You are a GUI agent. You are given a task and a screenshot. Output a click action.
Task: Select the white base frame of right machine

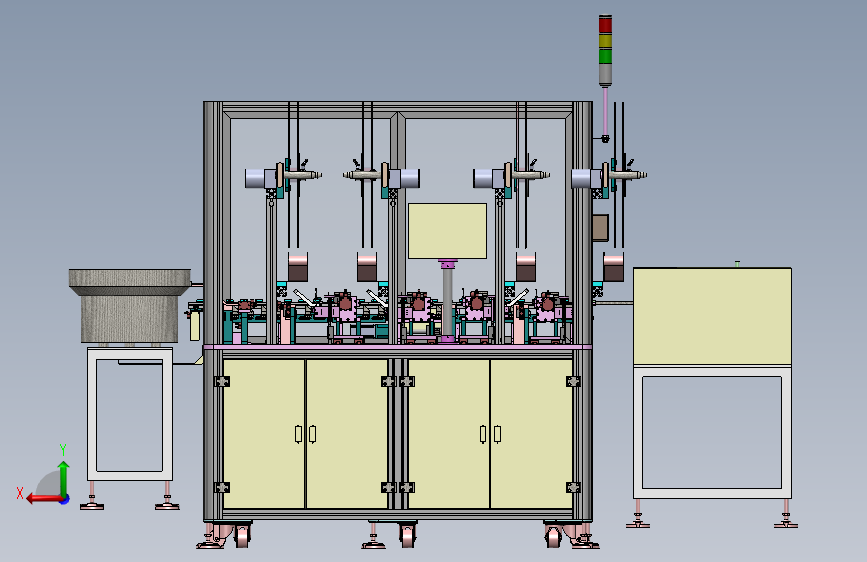click(x=712, y=432)
